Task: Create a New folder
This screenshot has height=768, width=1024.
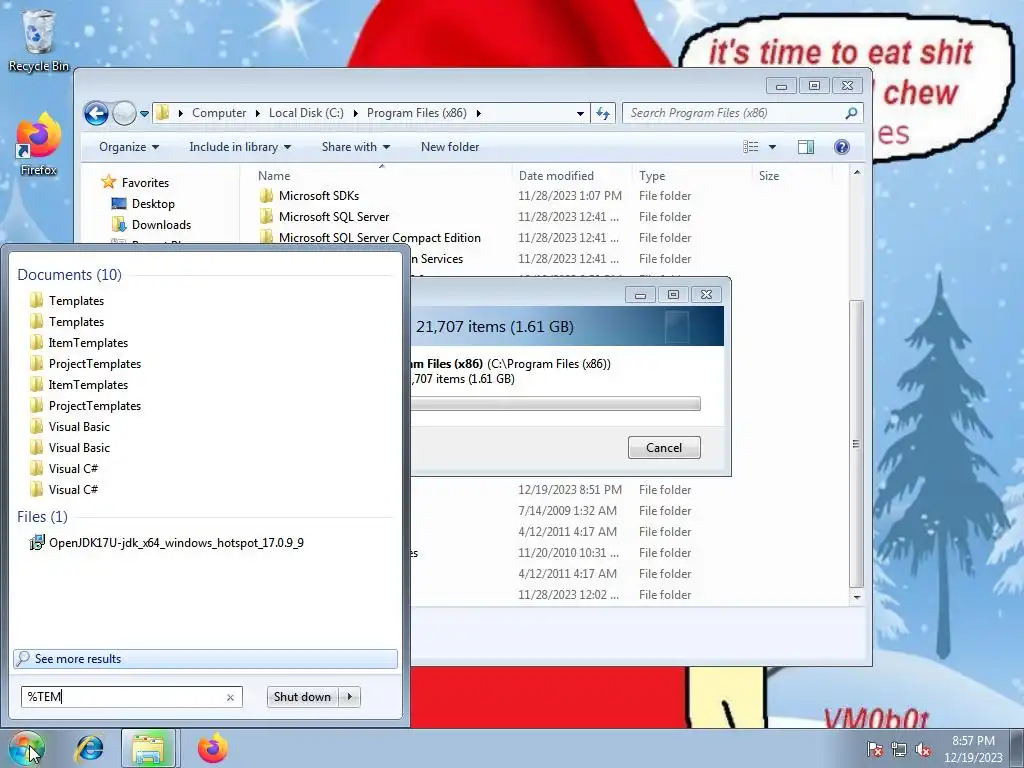Action: (450, 147)
